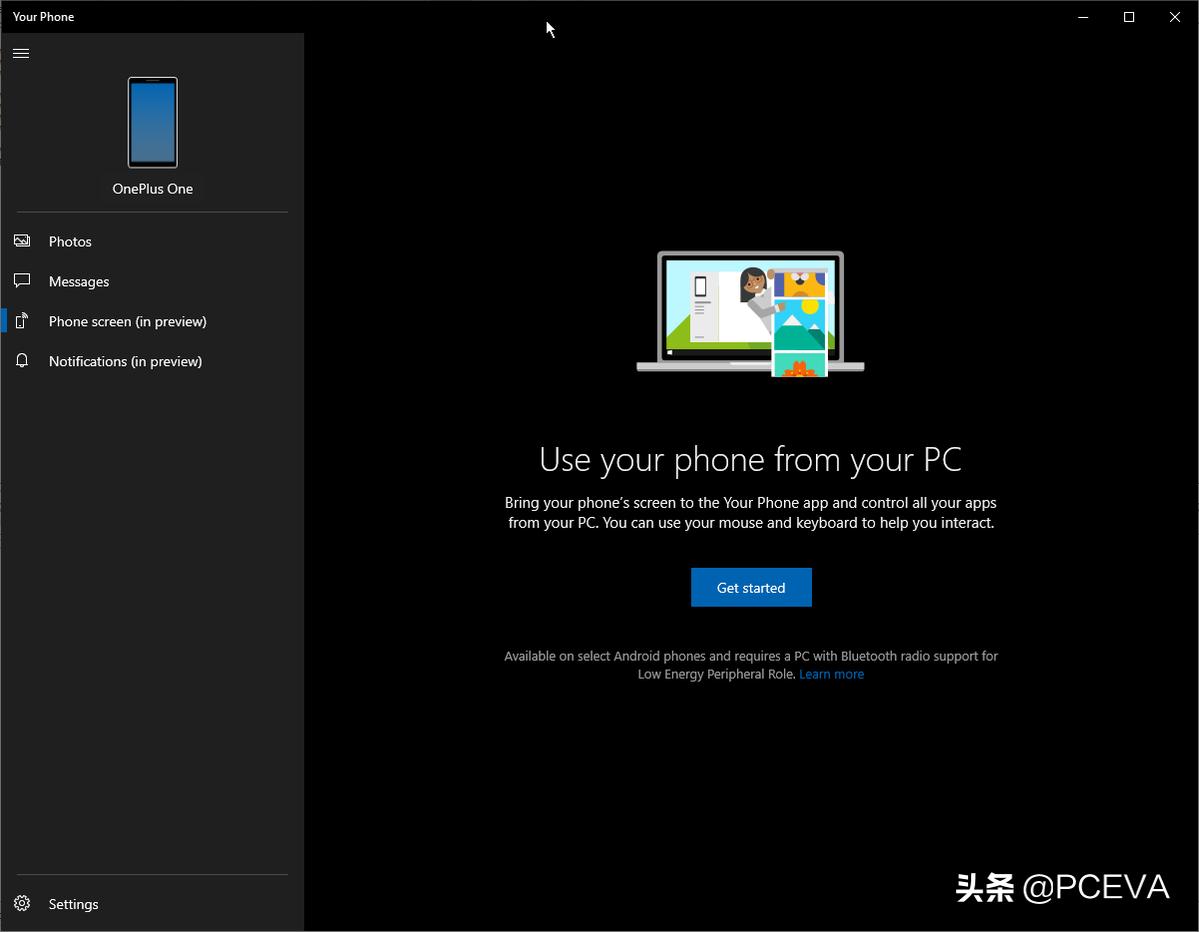The height and width of the screenshot is (932, 1199).
Task: Minimize the Your Phone window
Action: click(x=1083, y=17)
